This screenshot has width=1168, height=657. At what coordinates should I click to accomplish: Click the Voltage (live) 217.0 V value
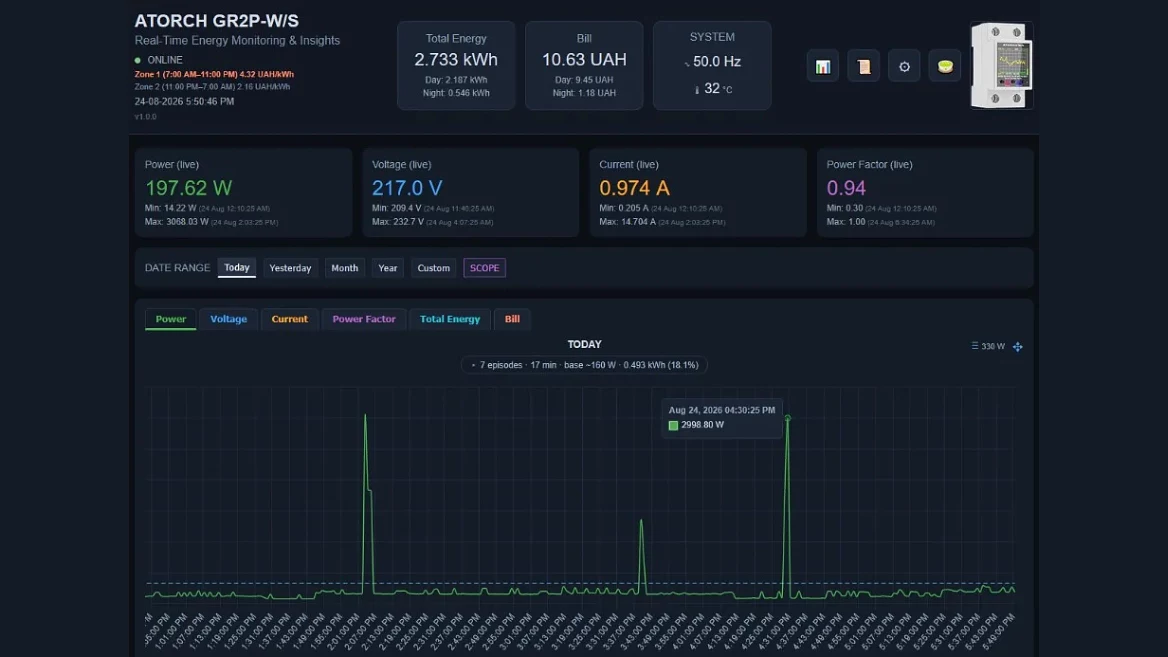[407, 188]
